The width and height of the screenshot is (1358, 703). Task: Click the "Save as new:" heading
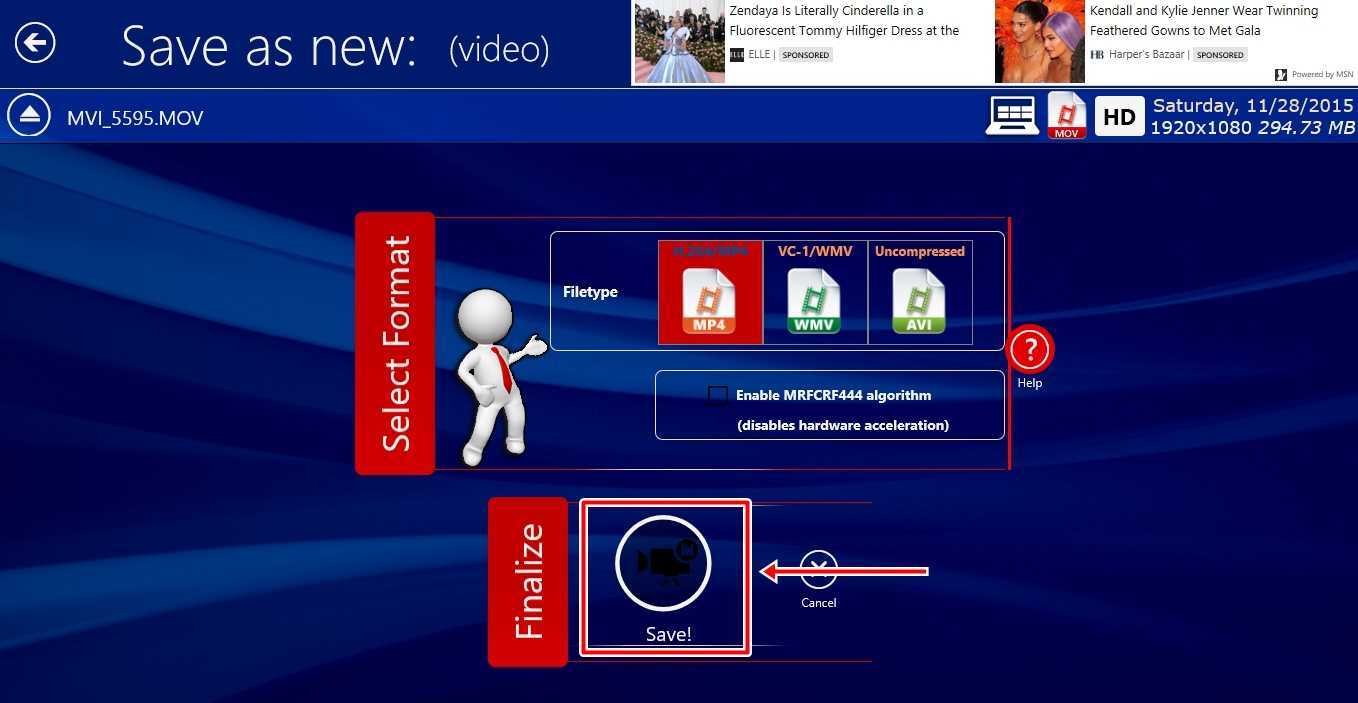click(x=269, y=46)
